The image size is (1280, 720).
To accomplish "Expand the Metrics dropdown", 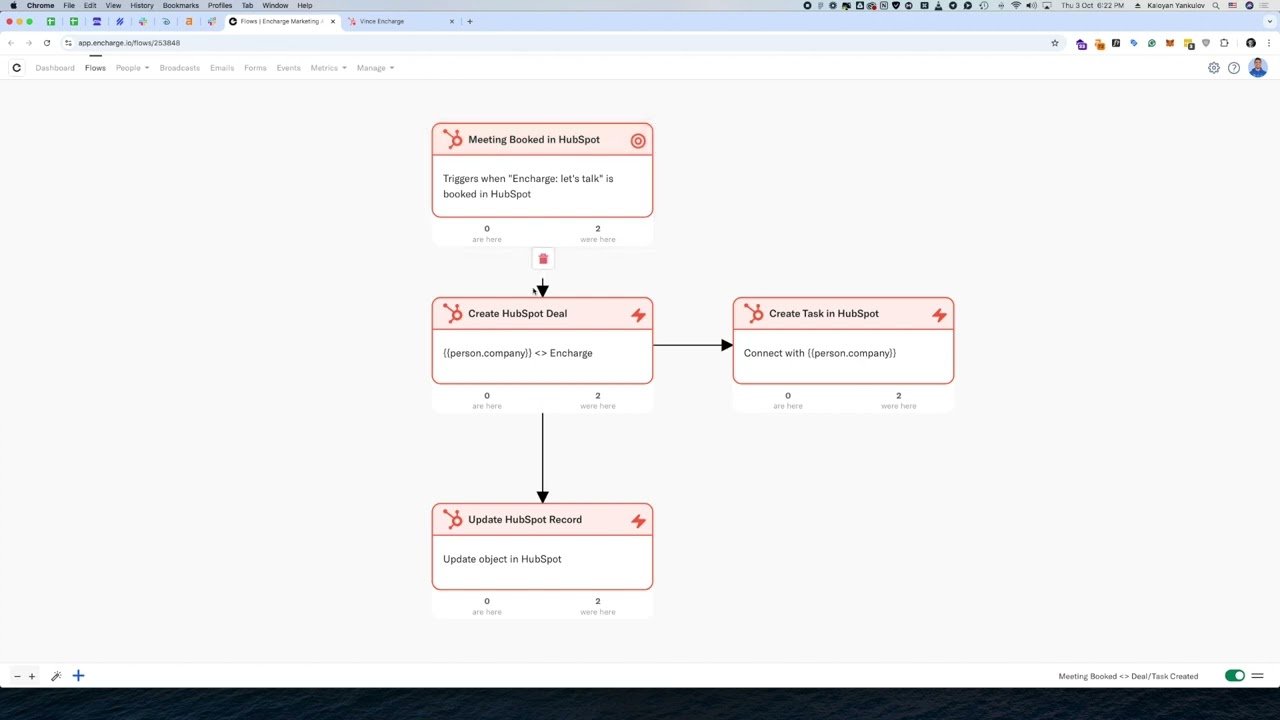I will (328, 68).
